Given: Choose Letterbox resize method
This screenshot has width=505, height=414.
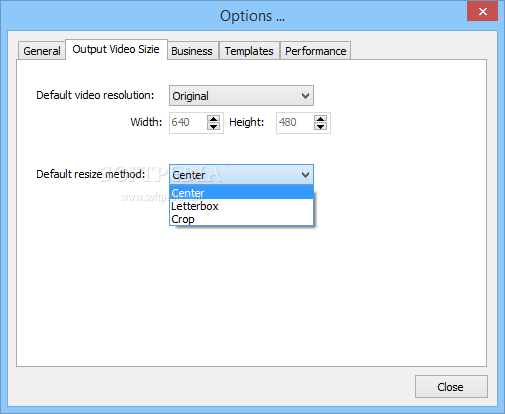Looking at the screenshot, I should click(x=241, y=206).
